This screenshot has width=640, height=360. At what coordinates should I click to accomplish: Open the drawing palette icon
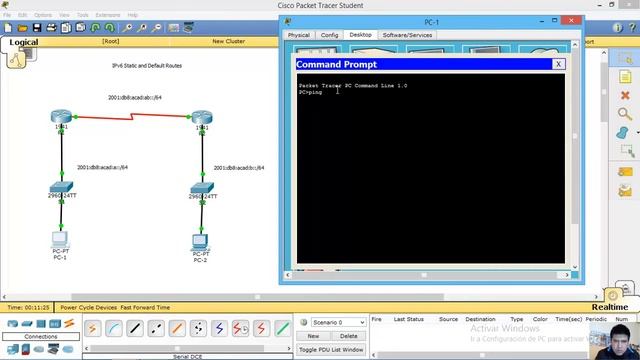(x=173, y=28)
